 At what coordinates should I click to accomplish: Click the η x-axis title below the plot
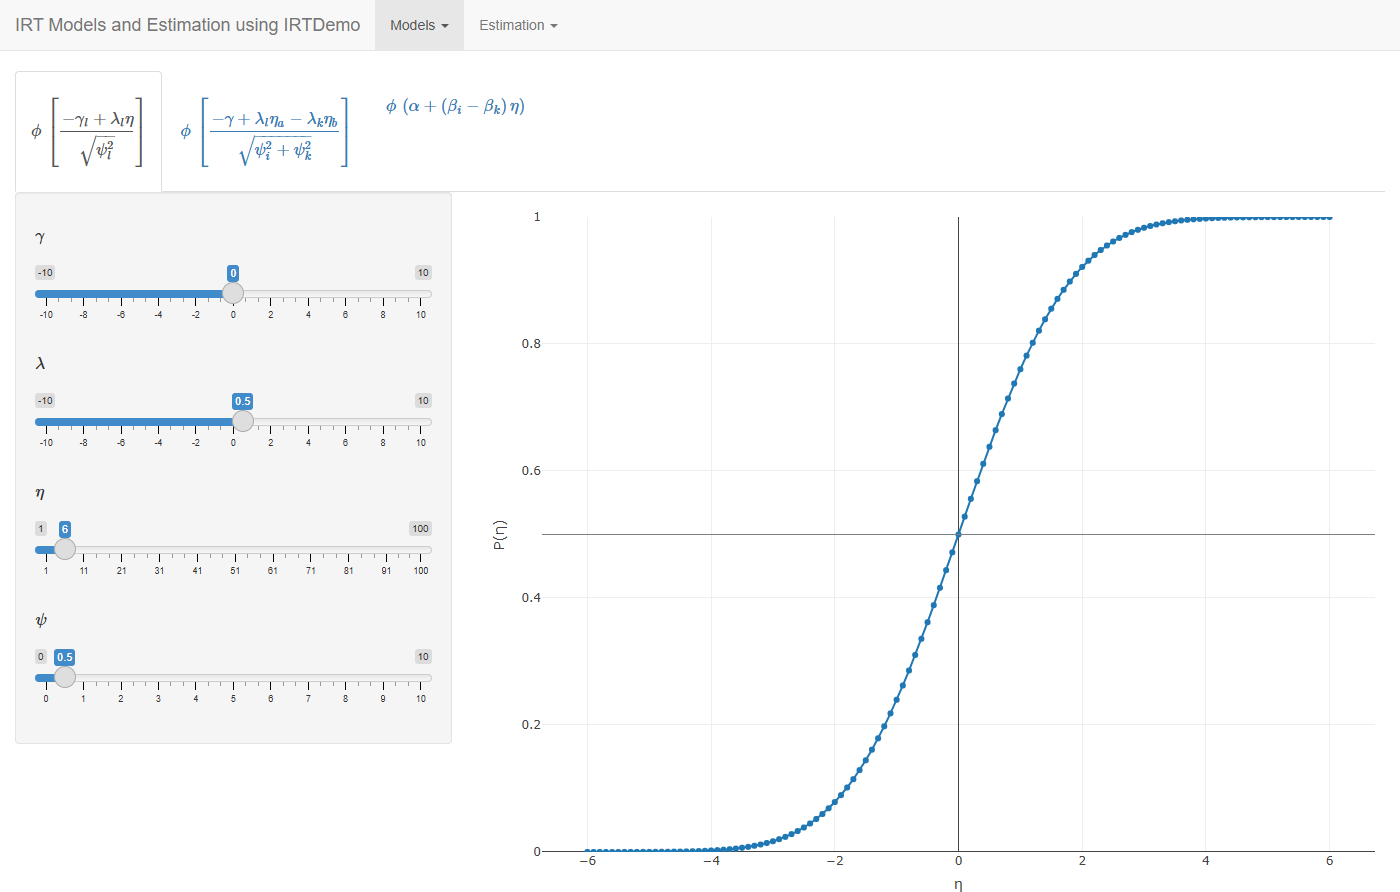click(958, 885)
